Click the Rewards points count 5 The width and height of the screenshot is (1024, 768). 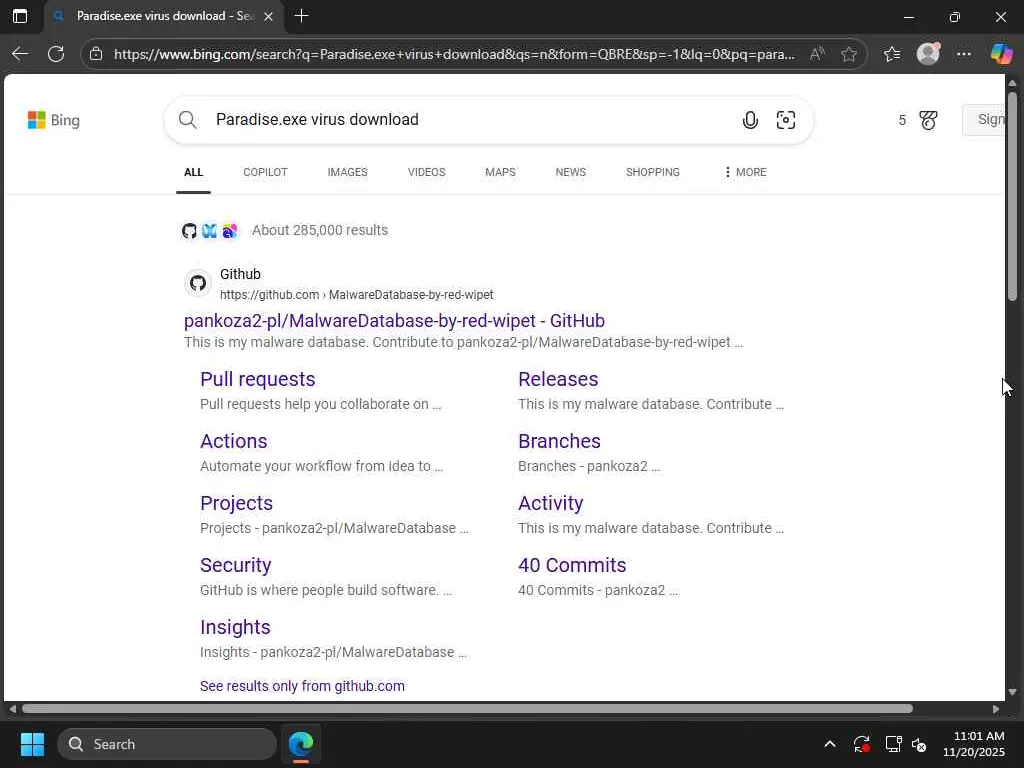(x=902, y=120)
